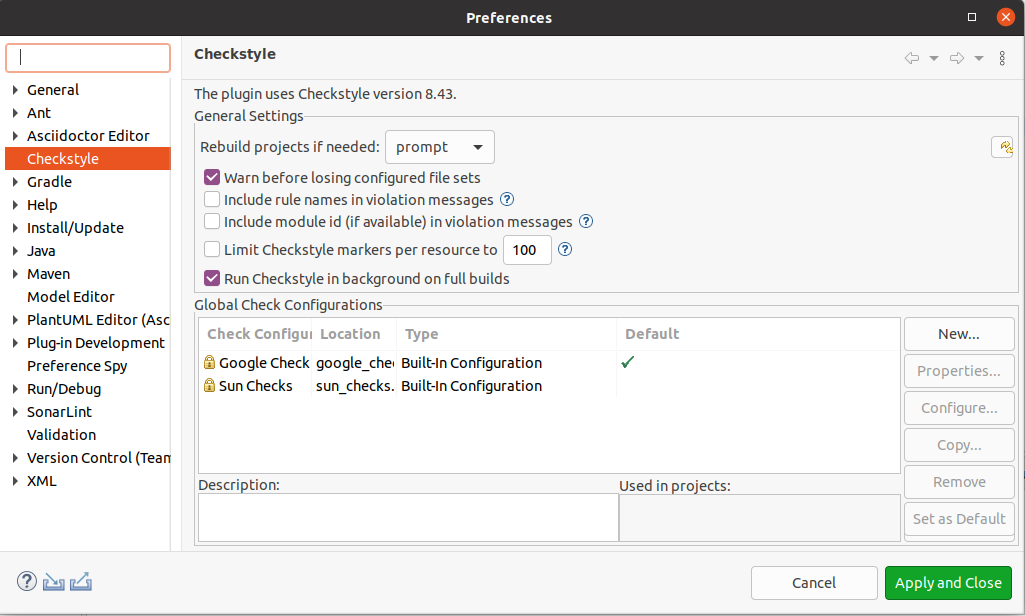Click the Remove button

[959, 482]
